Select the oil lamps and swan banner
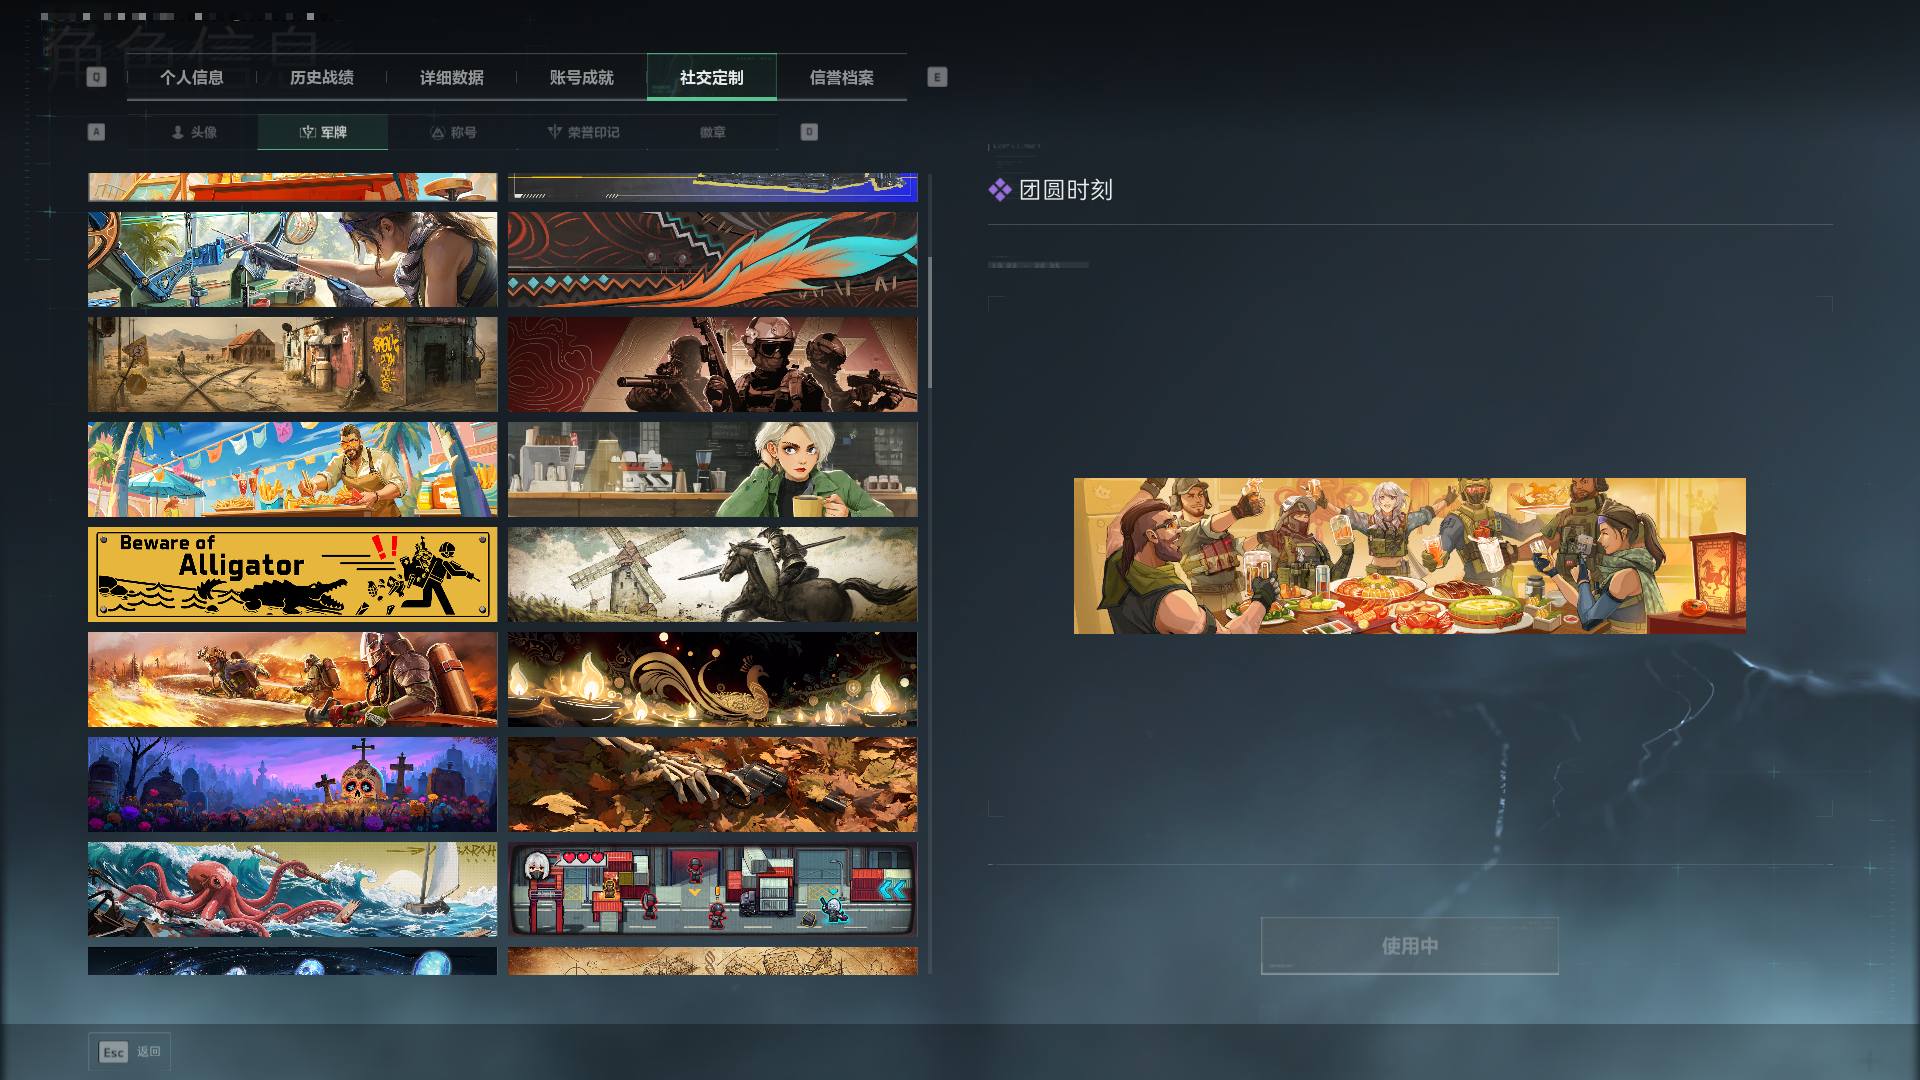The height and width of the screenshot is (1080, 1920). (x=712, y=680)
